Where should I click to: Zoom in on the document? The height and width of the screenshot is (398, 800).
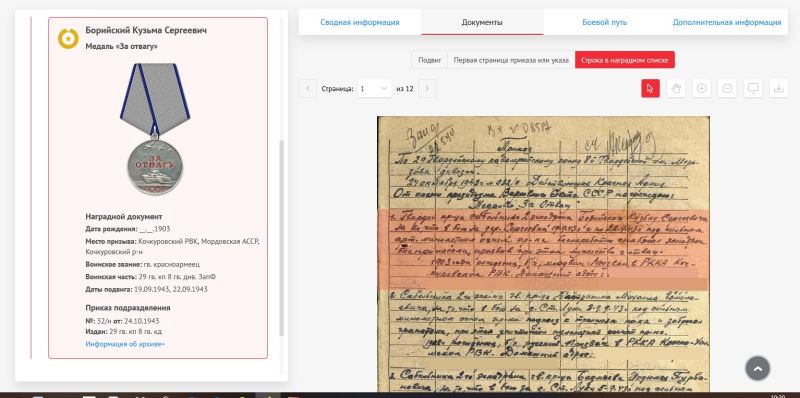pos(702,88)
